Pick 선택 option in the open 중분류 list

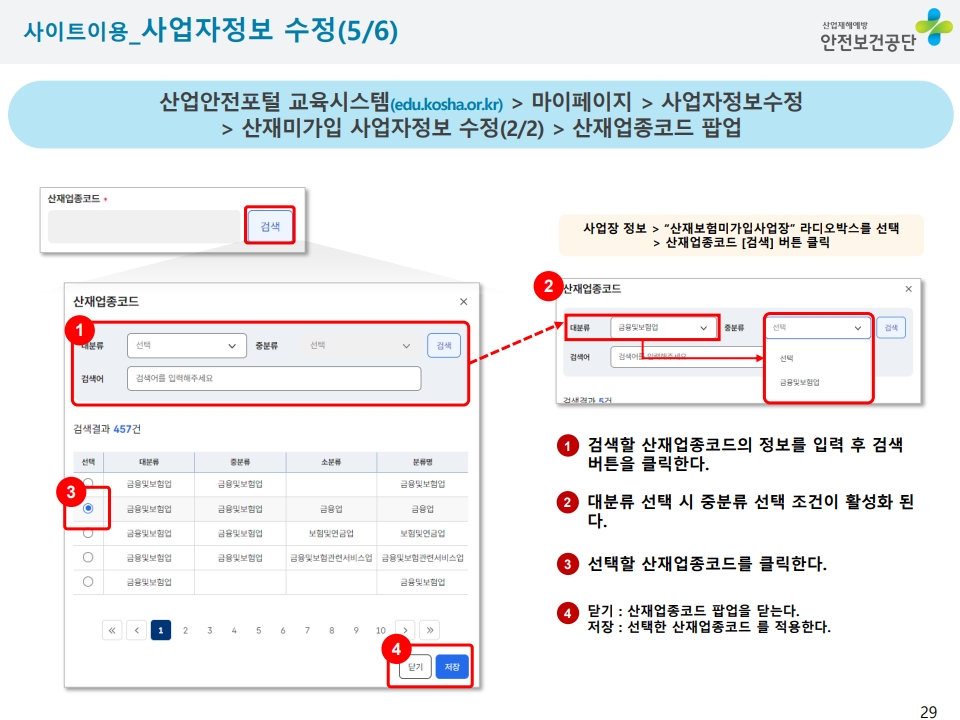(787, 357)
